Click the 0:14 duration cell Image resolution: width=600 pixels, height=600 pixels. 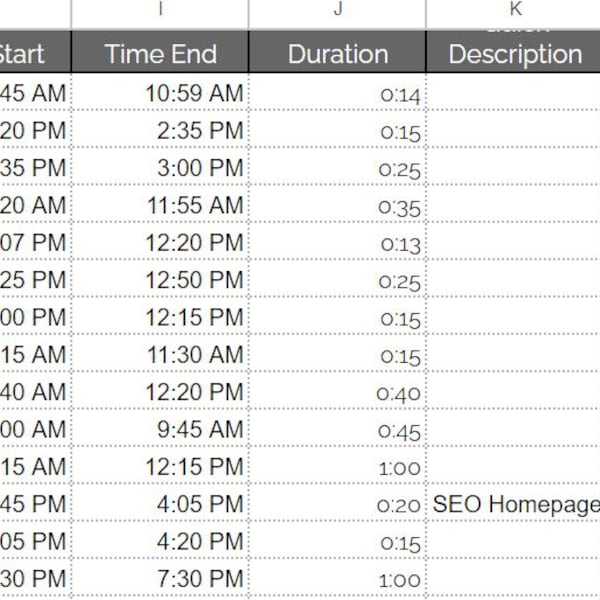tap(337, 92)
